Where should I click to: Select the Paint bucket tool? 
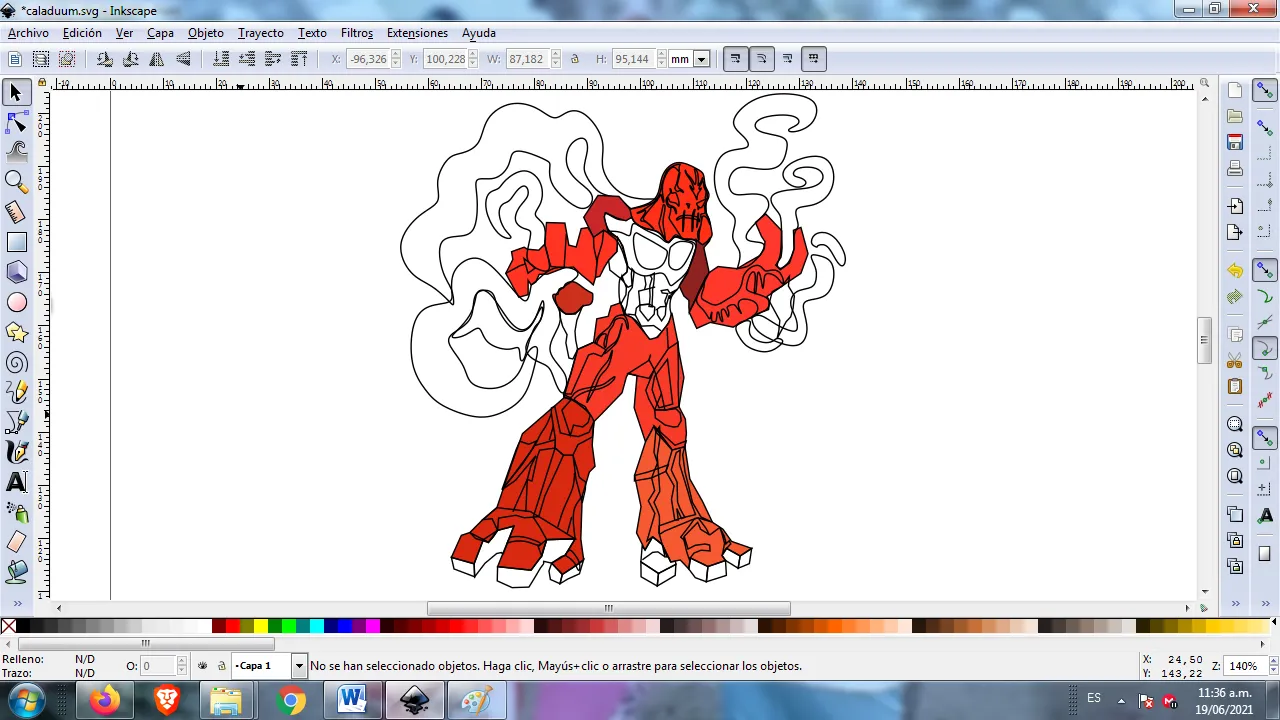pyautogui.click(x=16, y=572)
